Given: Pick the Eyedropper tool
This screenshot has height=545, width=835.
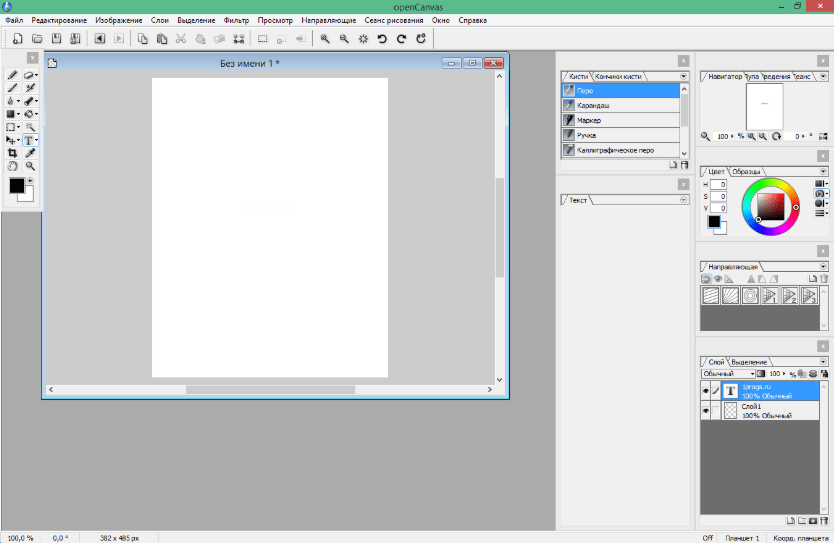Looking at the screenshot, I should click(x=30, y=154).
